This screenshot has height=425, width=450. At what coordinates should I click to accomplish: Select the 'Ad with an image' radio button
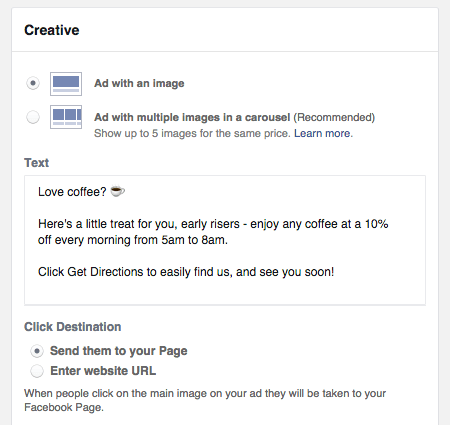33,83
